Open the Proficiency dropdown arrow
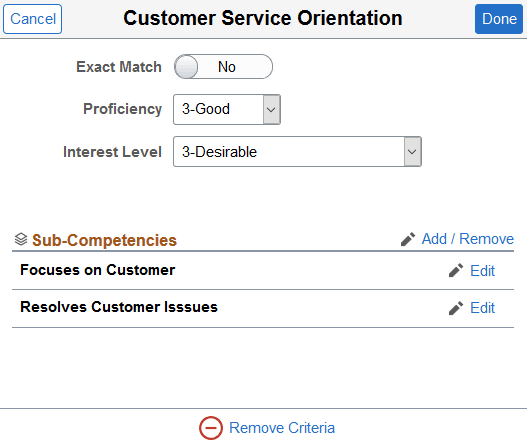Viewport: 527px width, 446px height. click(272, 110)
